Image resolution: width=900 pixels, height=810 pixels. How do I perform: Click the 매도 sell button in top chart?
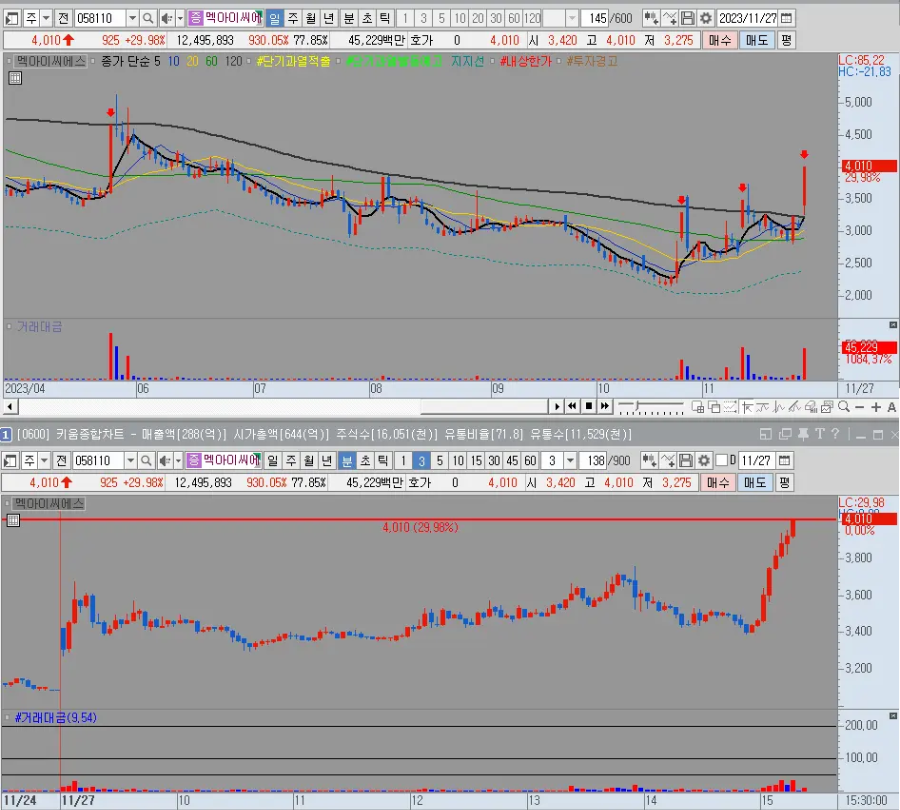tap(757, 40)
